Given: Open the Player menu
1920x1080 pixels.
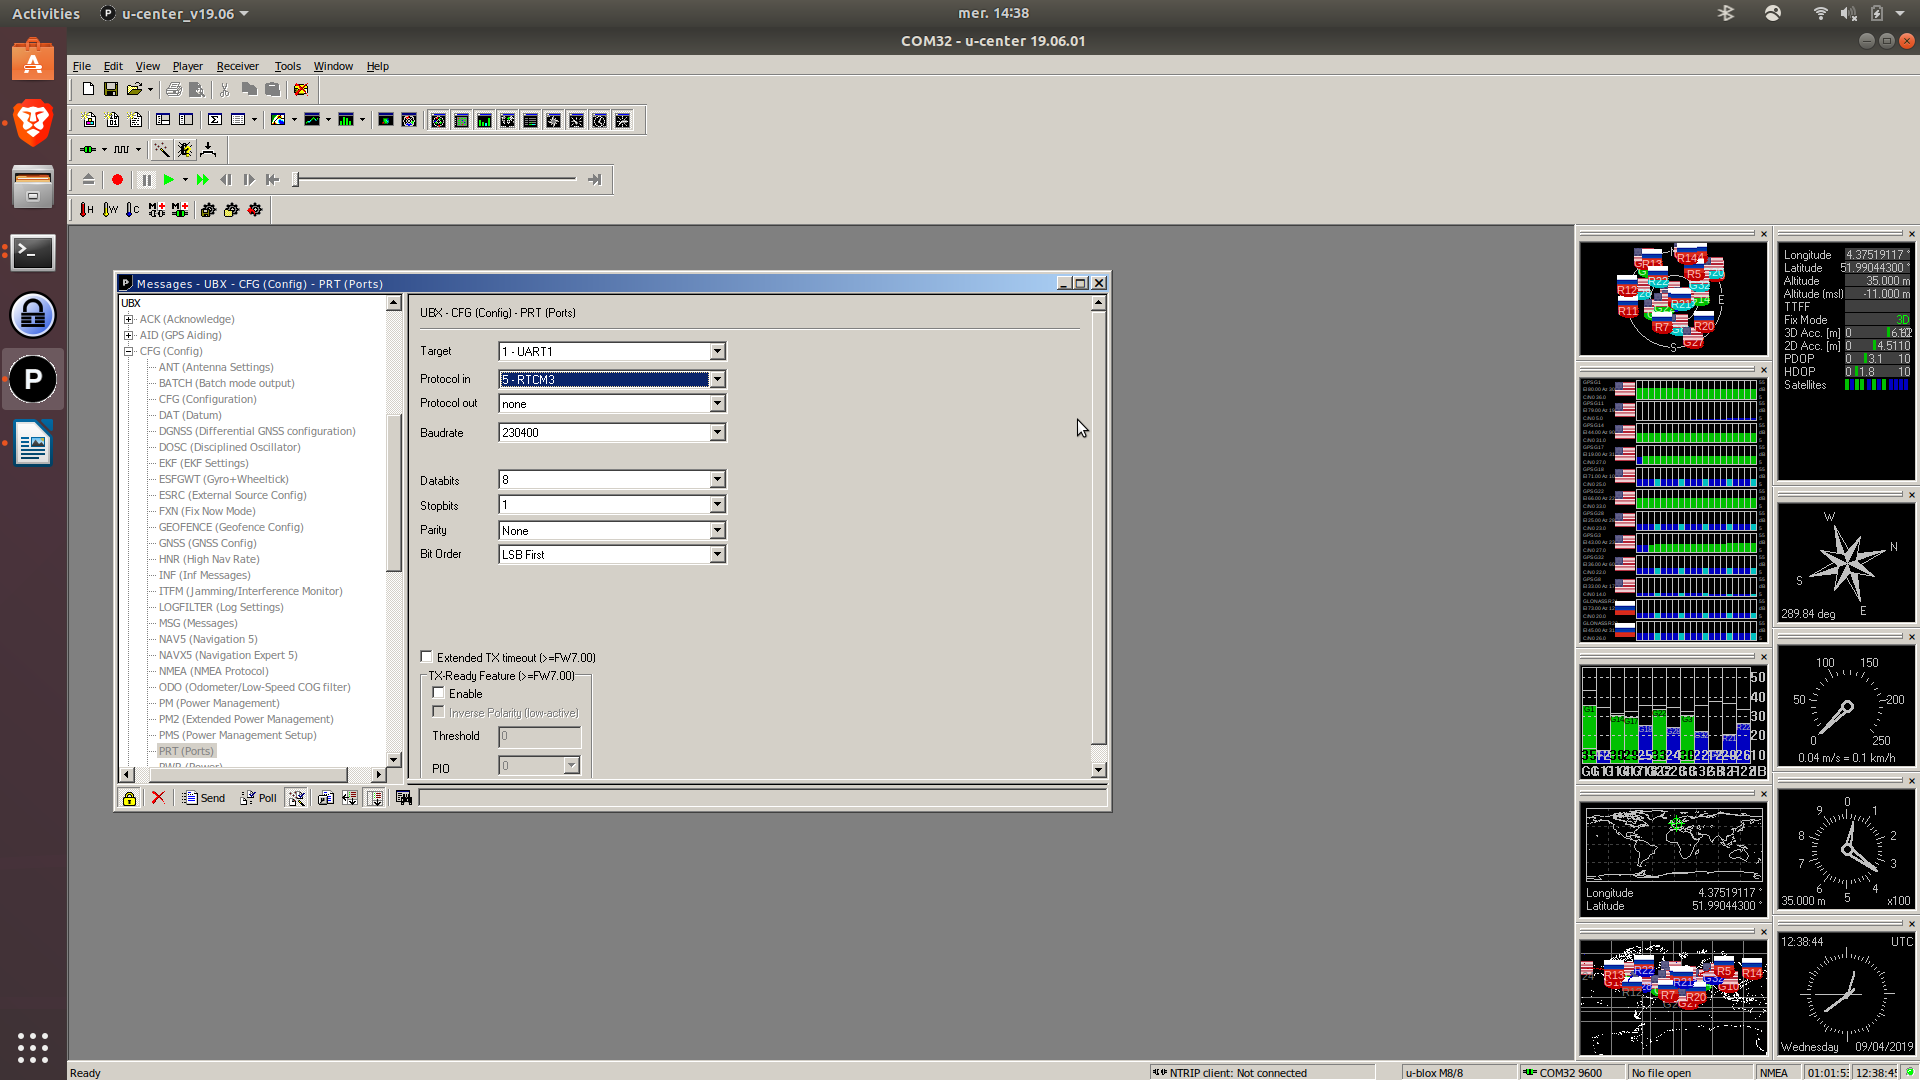Looking at the screenshot, I should 187,66.
